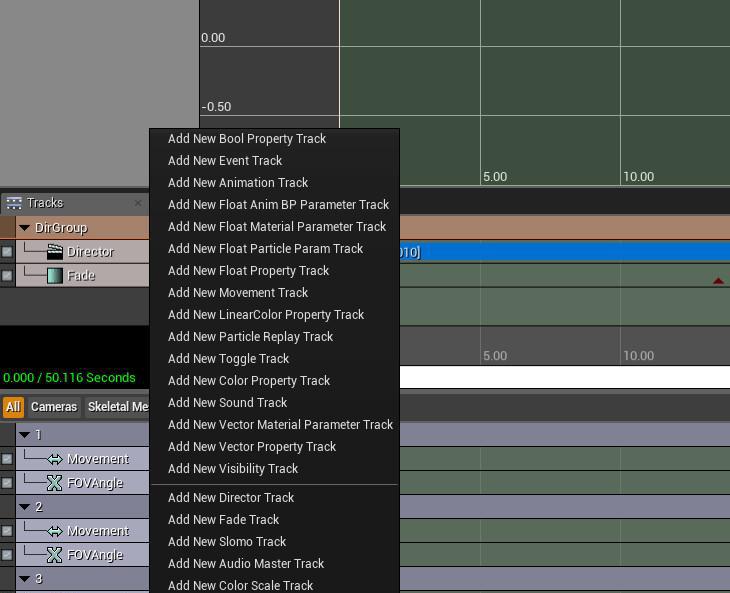Click the Movement icon in group 1

coord(54,459)
